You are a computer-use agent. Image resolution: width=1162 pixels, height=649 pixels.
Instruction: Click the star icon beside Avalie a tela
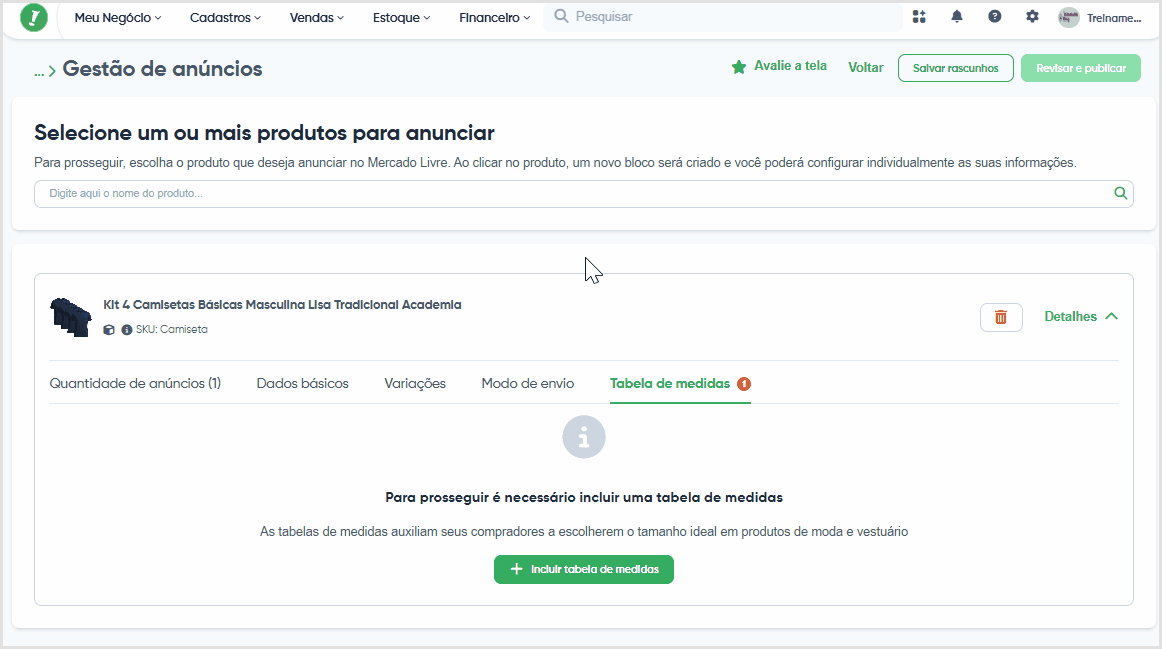739,67
